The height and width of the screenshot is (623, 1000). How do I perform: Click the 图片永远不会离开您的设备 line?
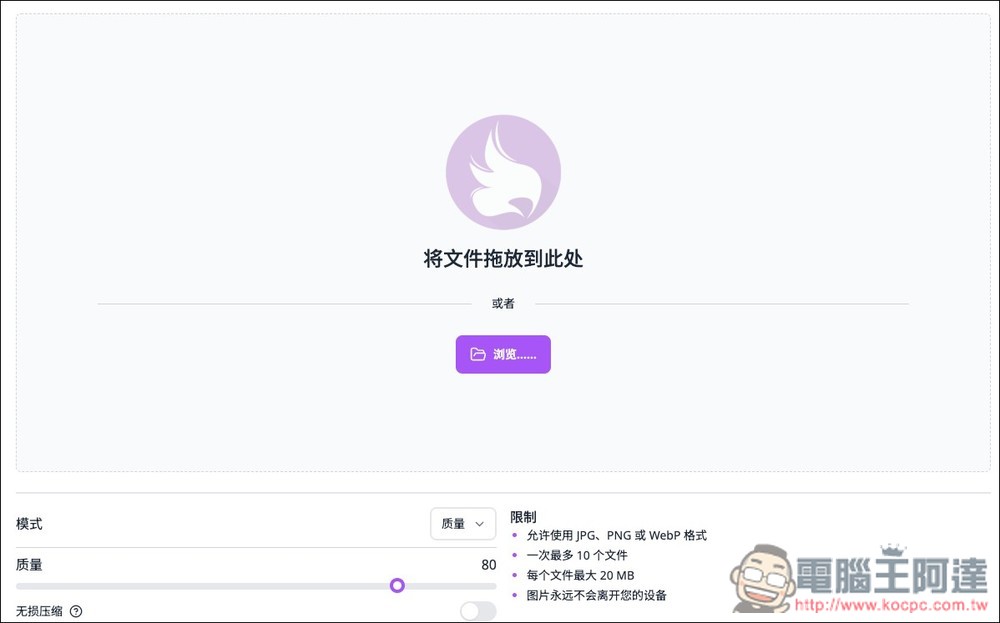point(596,596)
